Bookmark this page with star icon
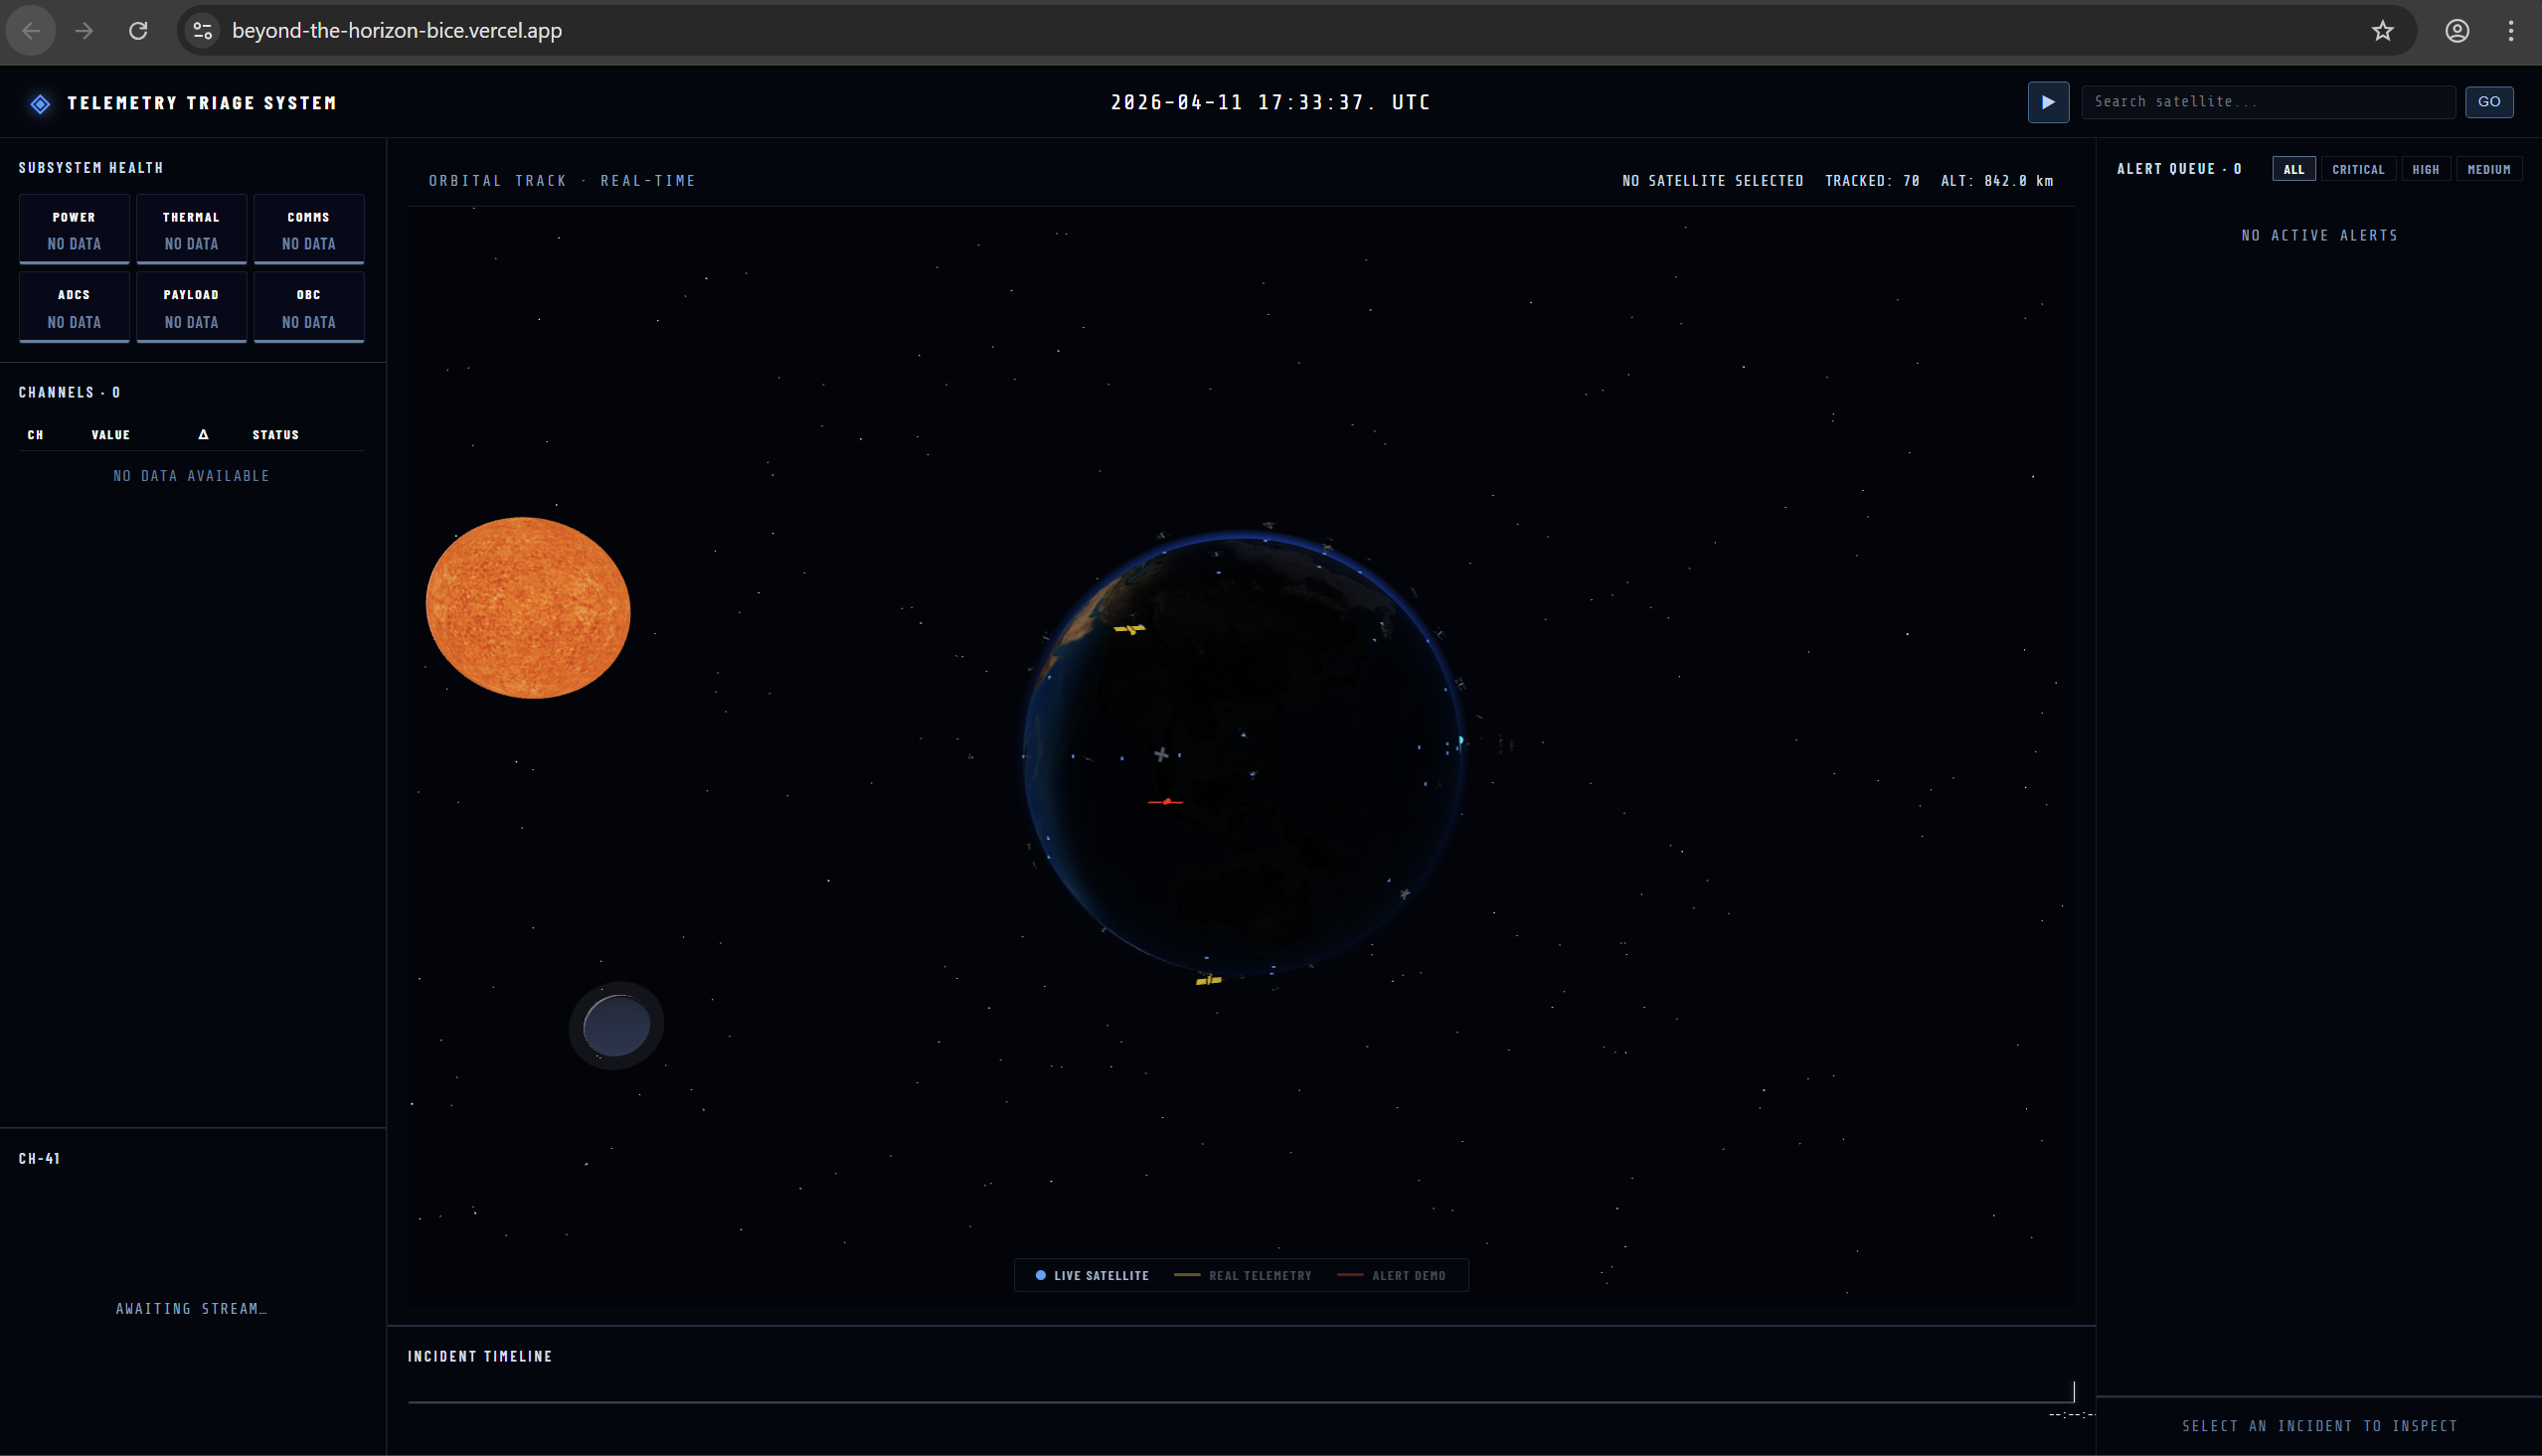The height and width of the screenshot is (1456, 2542). tap(2382, 31)
